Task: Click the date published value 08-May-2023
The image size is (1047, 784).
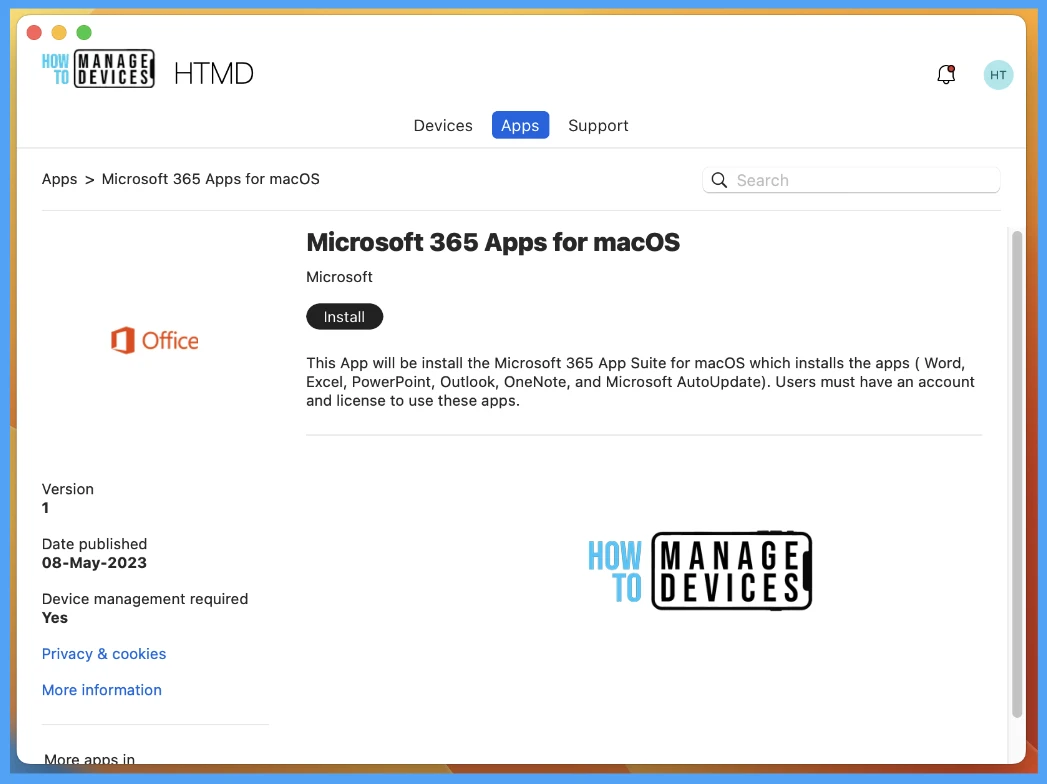Action: click(x=94, y=563)
